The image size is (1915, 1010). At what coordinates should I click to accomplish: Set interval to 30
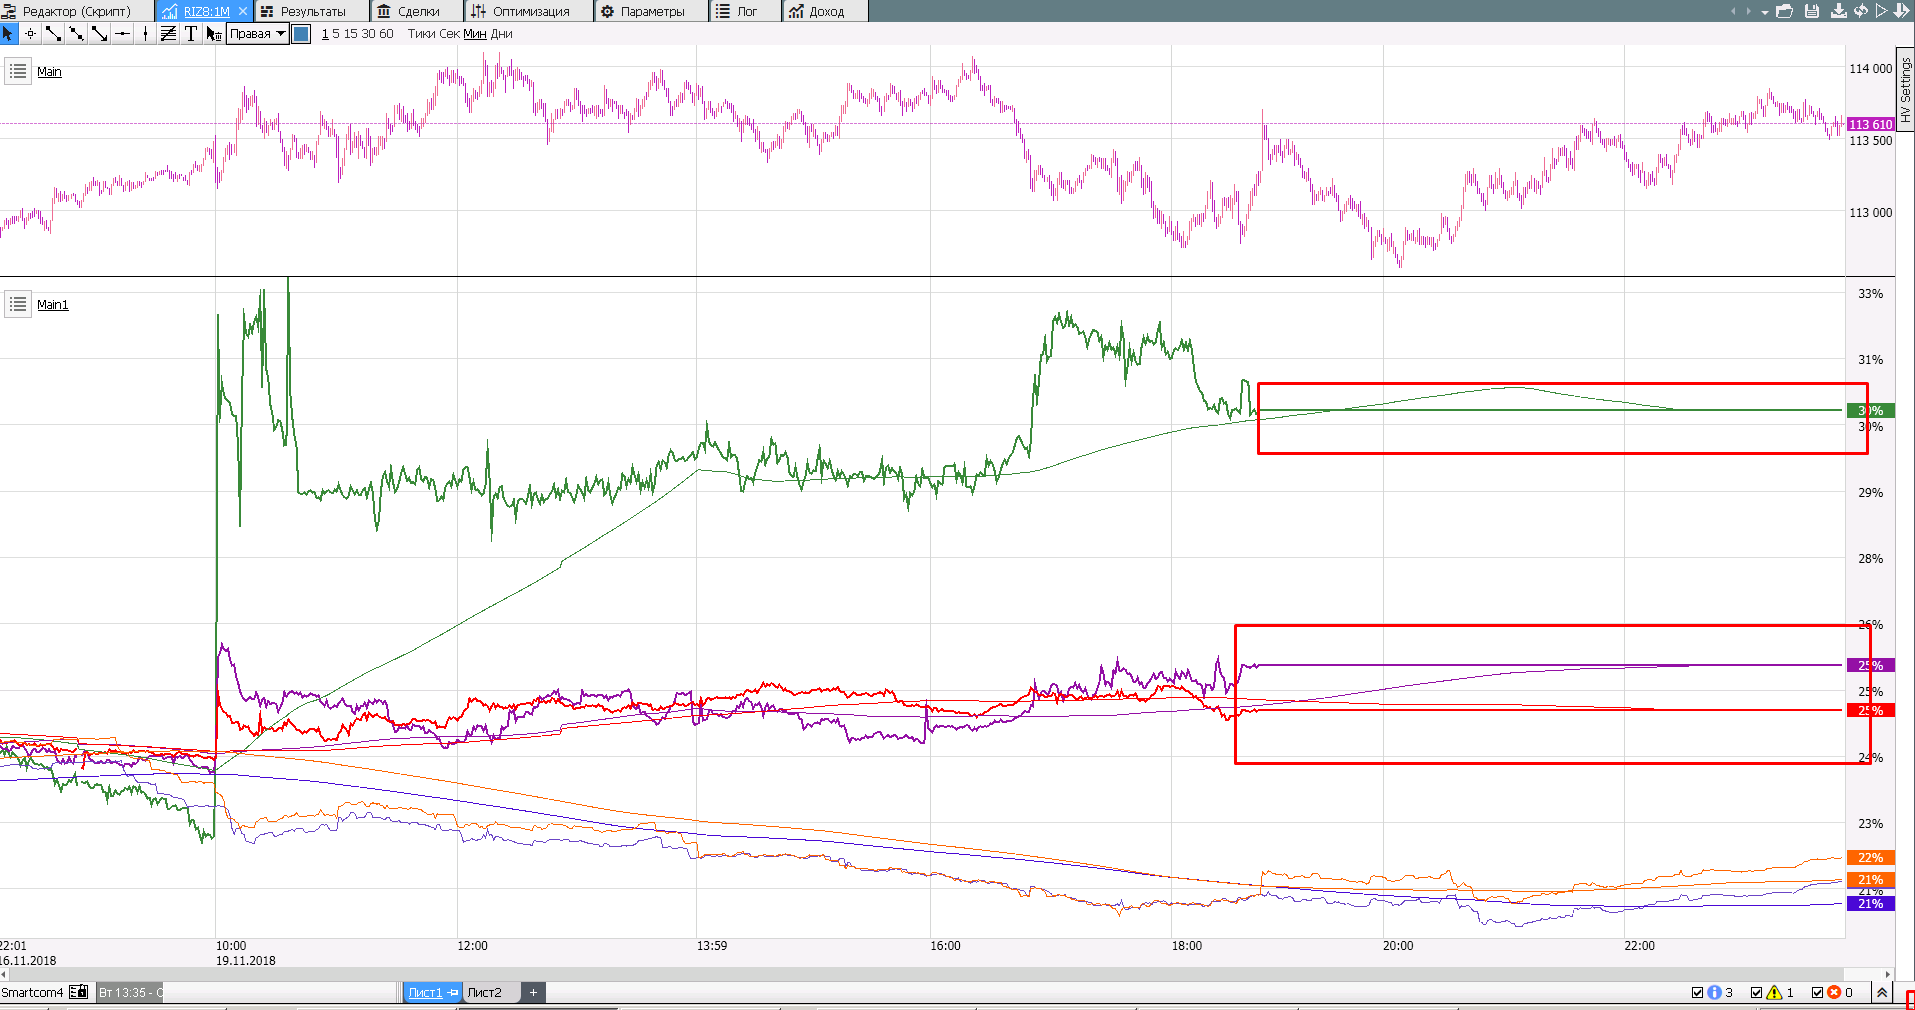coord(368,34)
